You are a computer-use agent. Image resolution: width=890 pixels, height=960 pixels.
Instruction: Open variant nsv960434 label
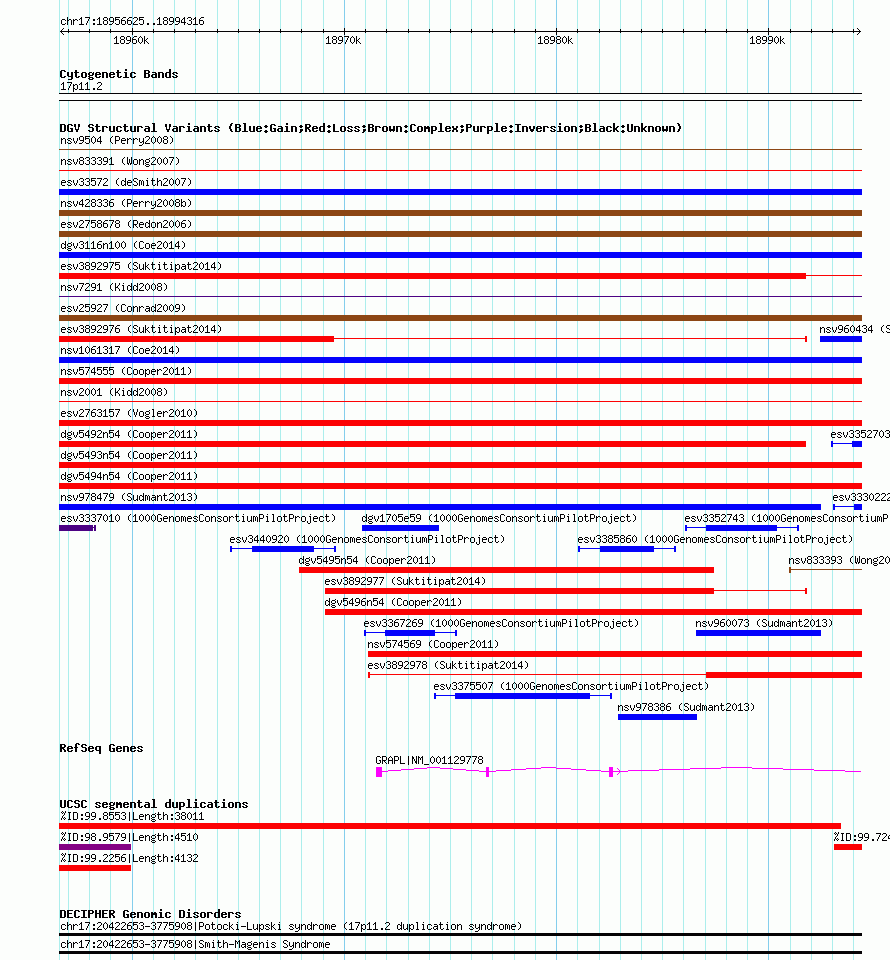(x=854, y=329)
